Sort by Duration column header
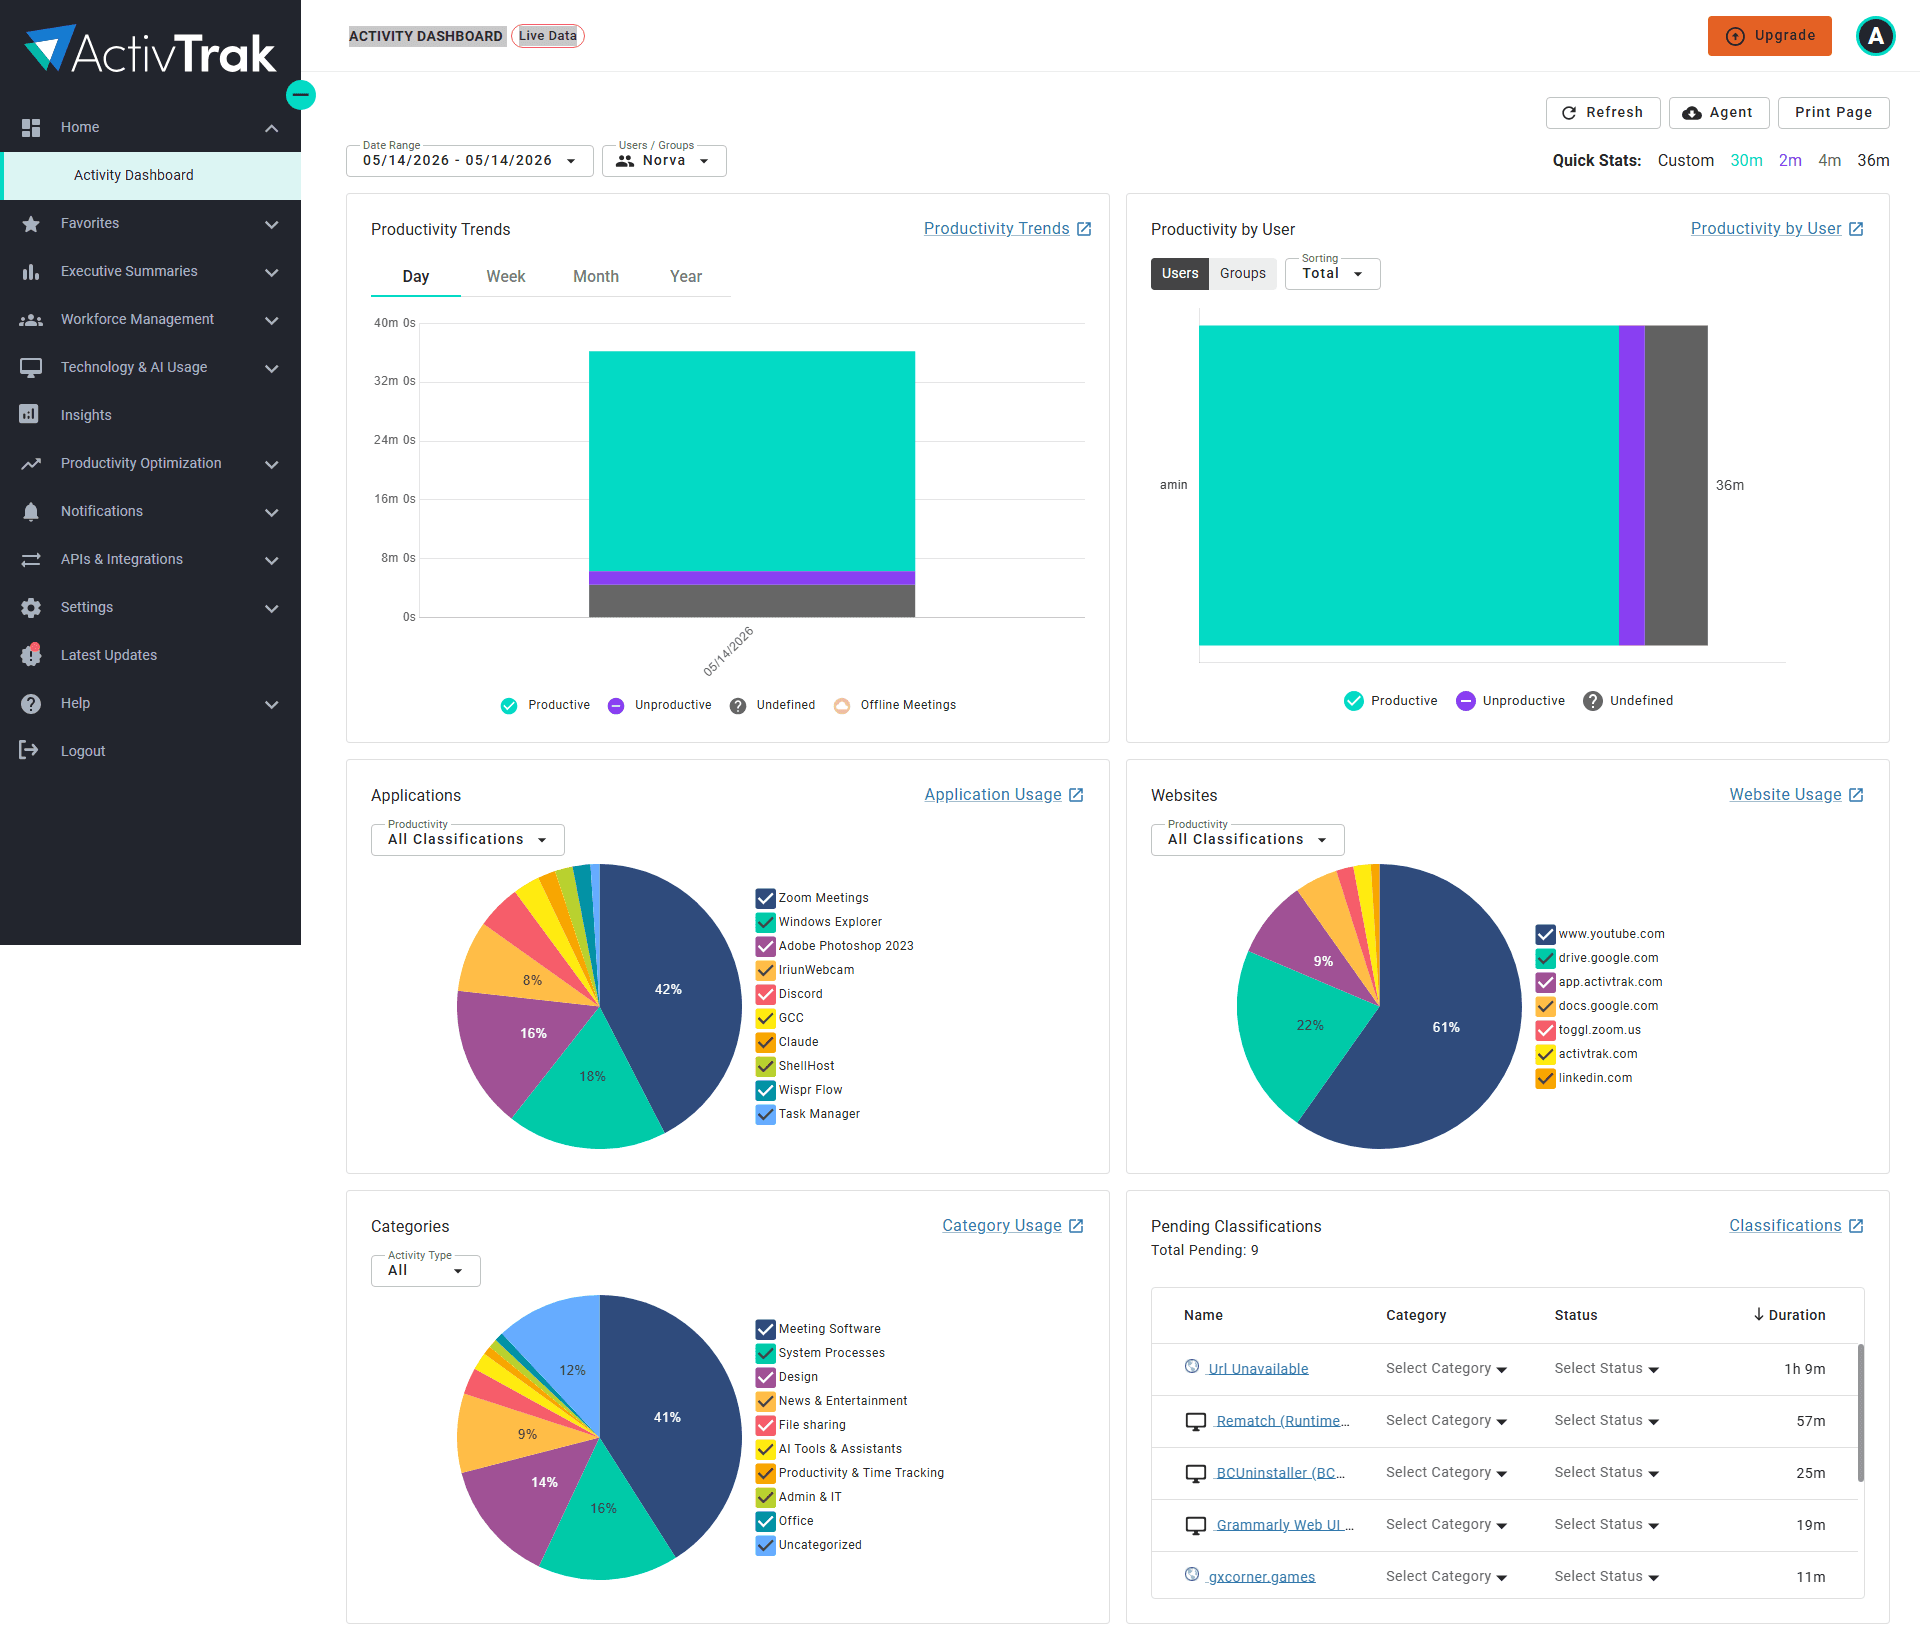 point(1789,1315)
